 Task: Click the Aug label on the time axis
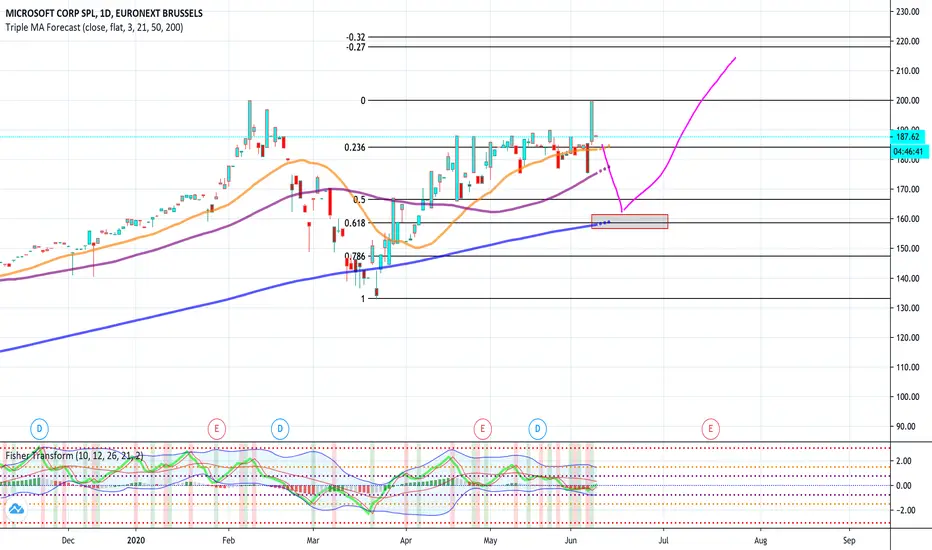[x=760, y=540]
